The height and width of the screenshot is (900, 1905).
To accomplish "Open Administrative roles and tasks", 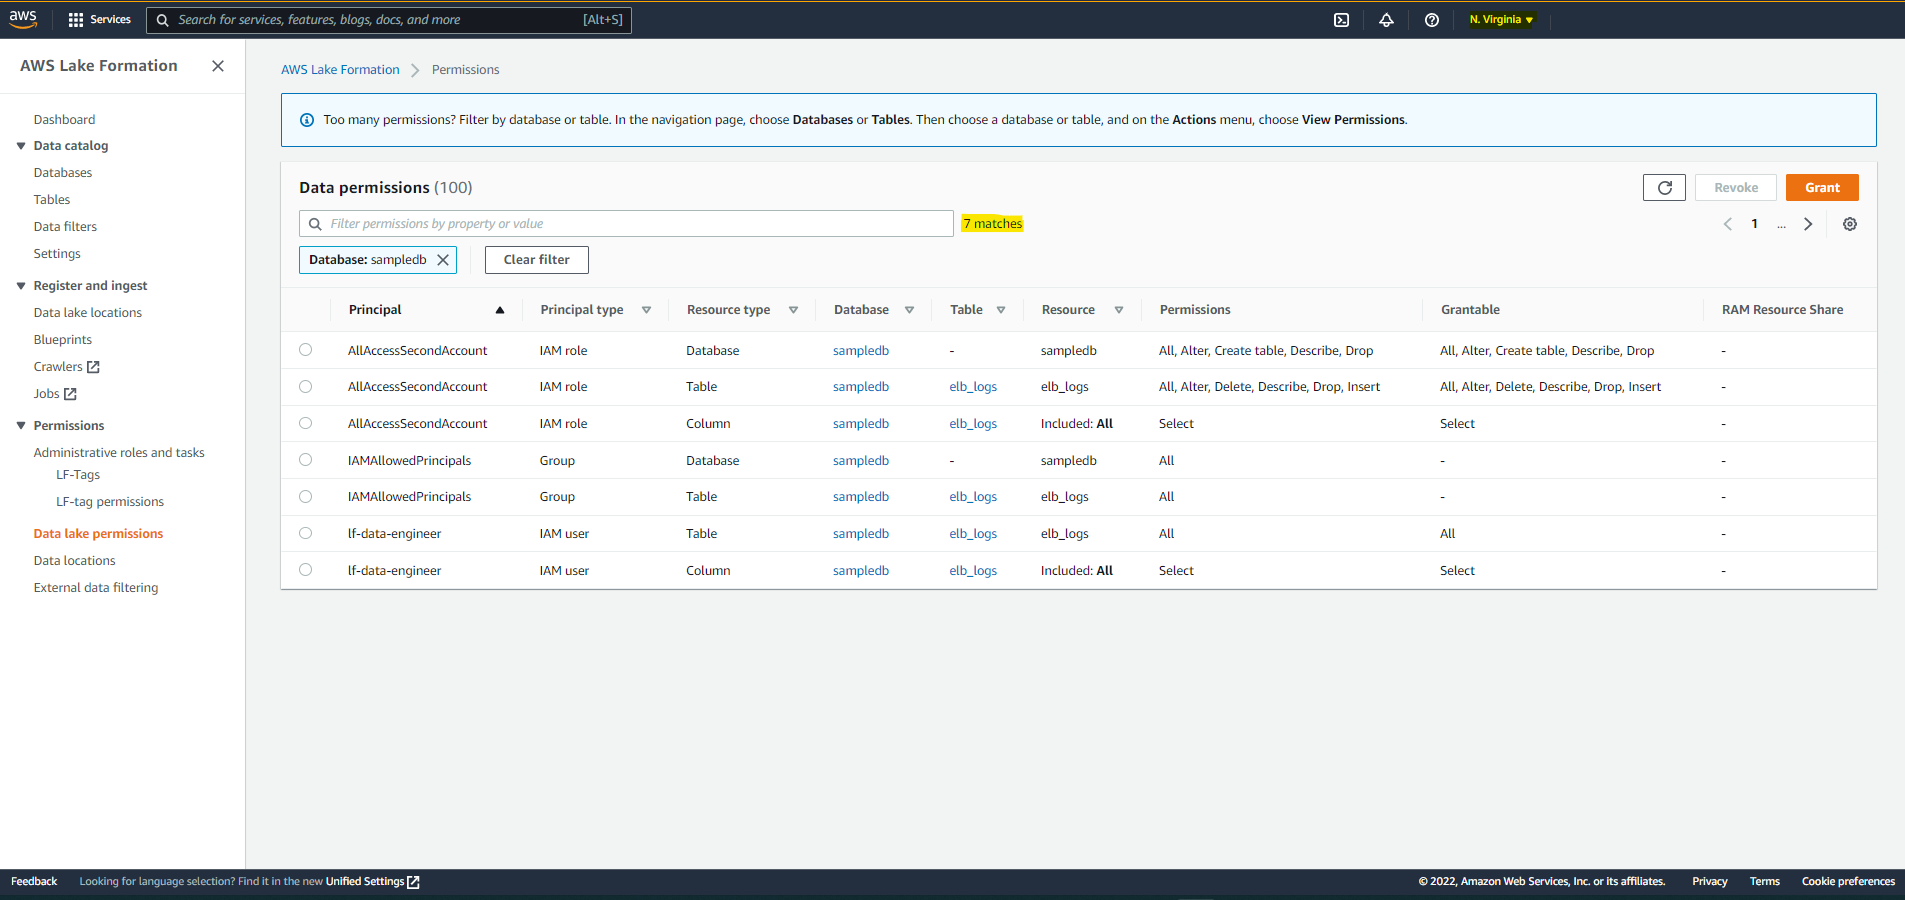I will pos(119,453).
